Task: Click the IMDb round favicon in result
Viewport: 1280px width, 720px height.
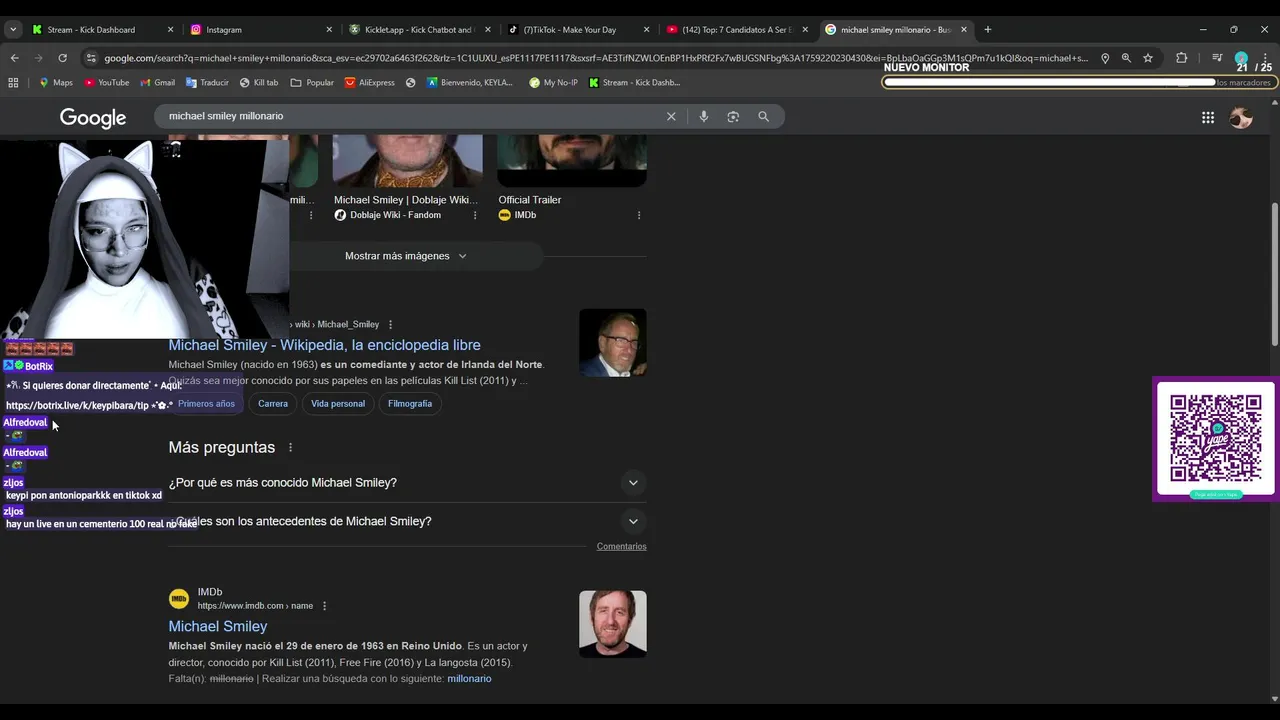Action: [x=179, y=599]
